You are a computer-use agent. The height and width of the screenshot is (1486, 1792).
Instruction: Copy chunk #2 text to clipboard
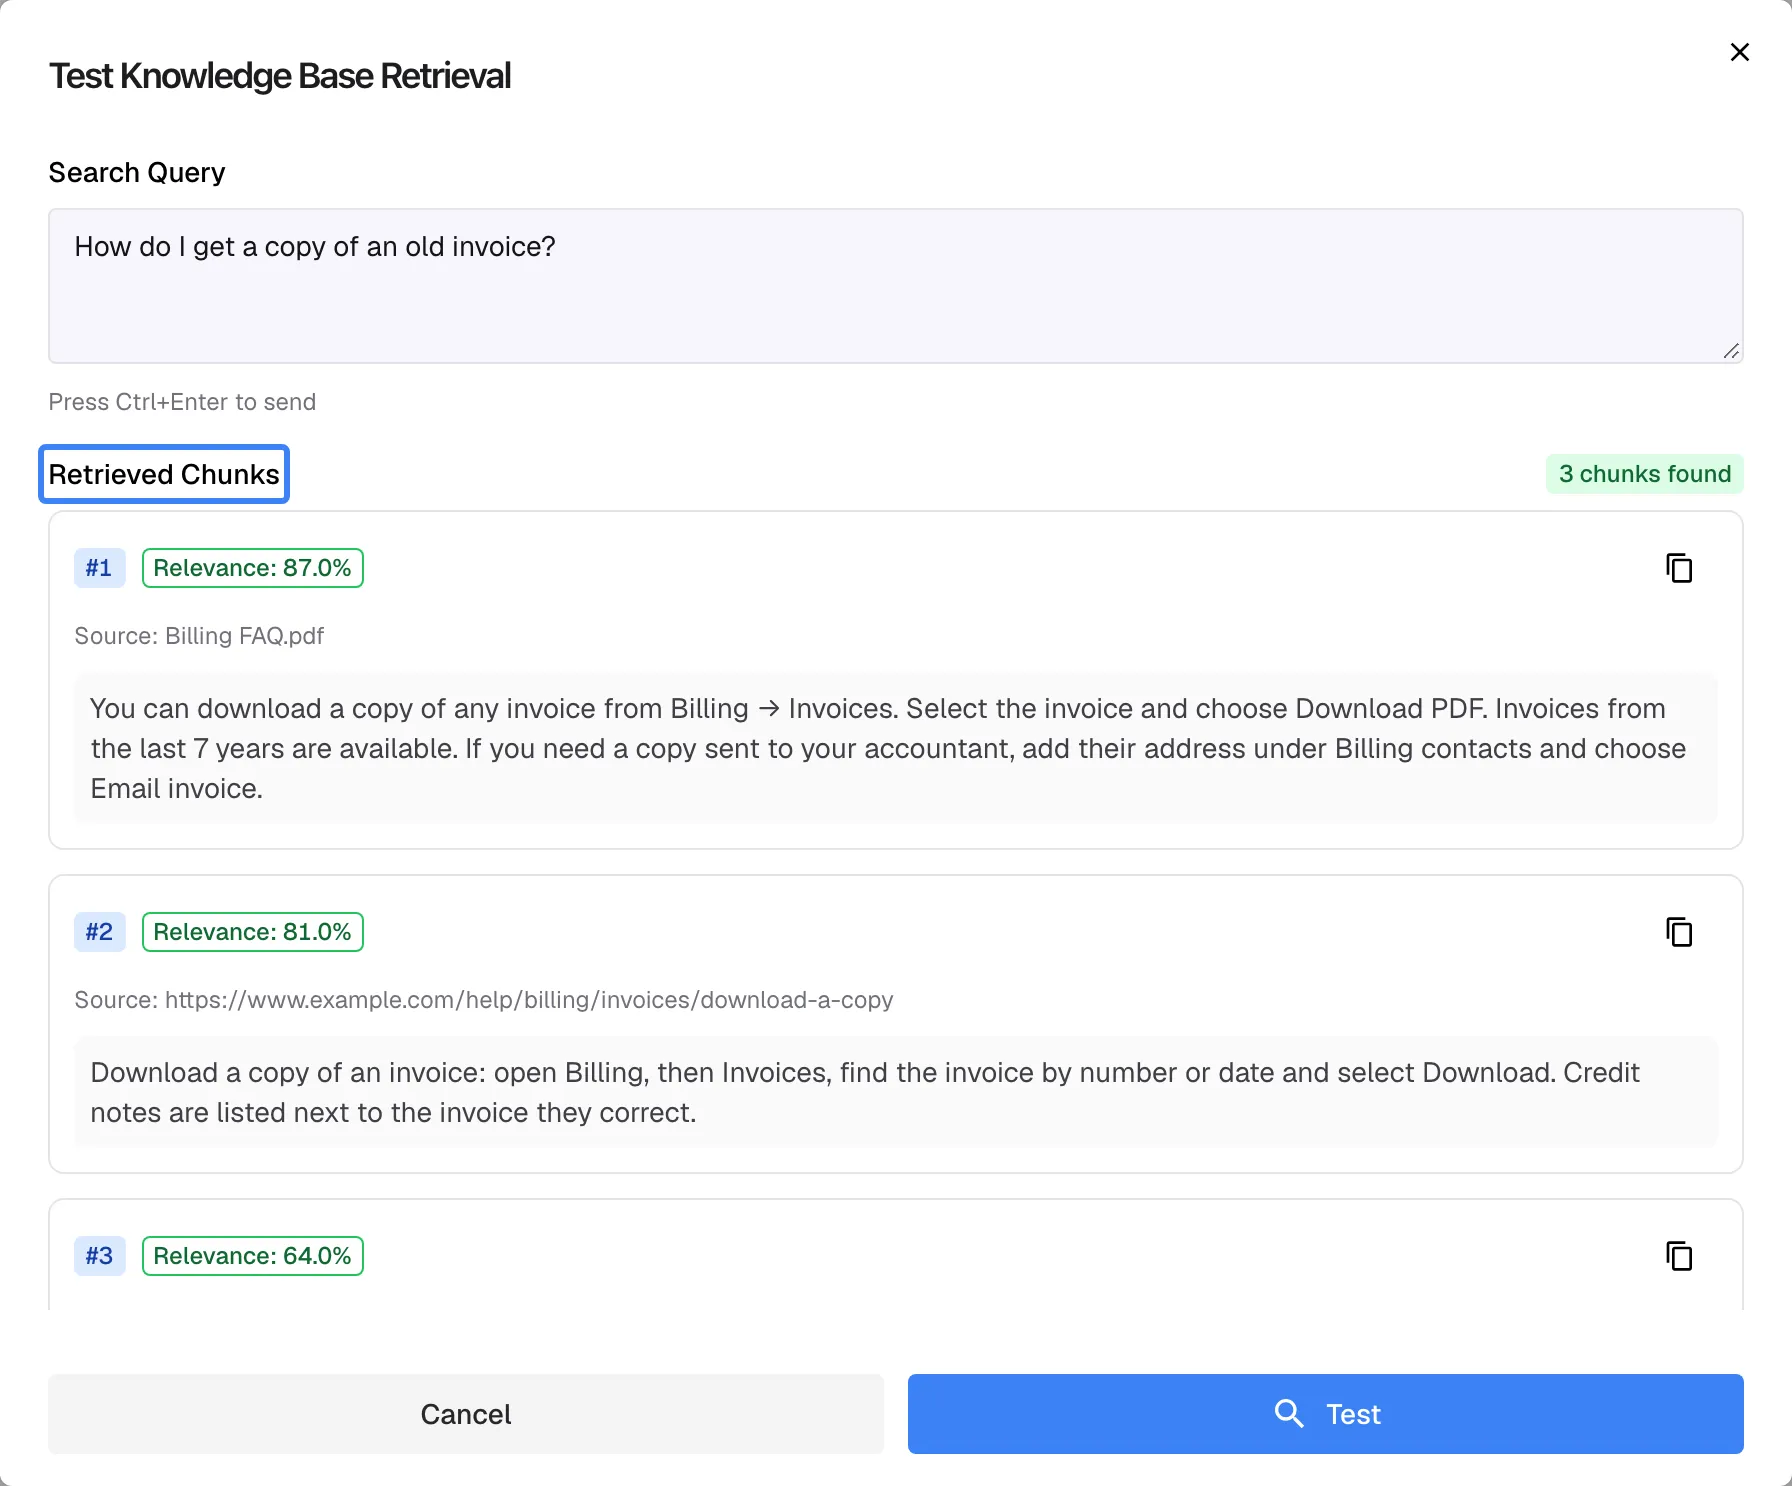(1679, 932)
